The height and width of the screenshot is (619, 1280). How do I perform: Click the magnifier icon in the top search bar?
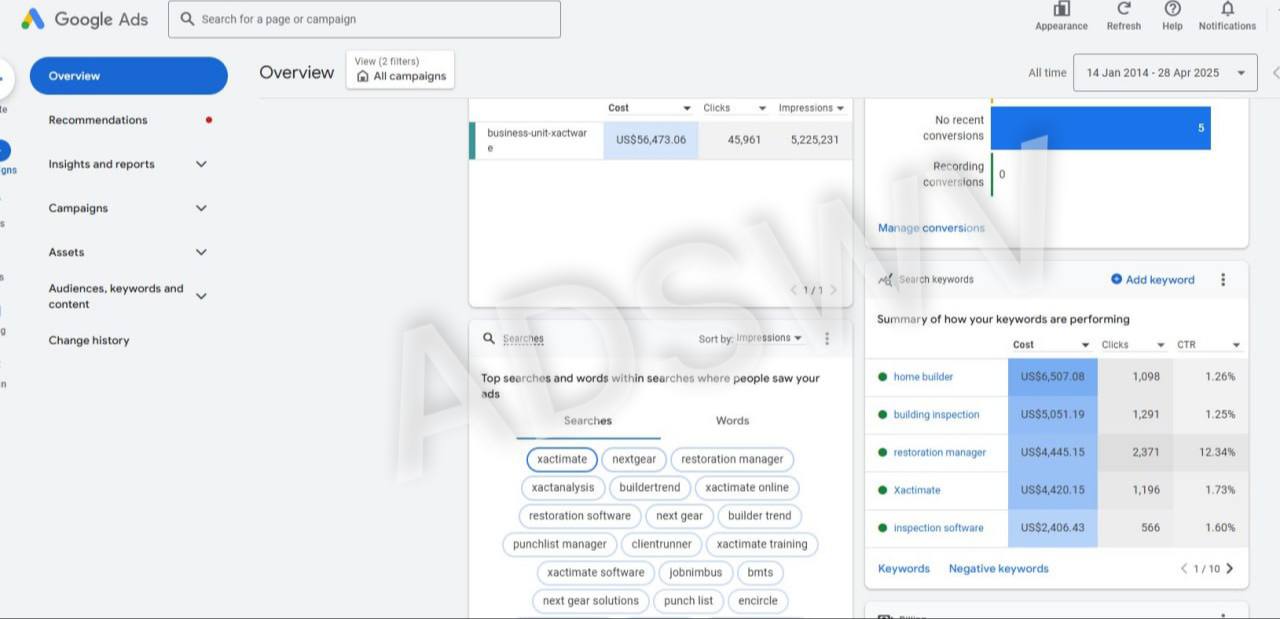[186, 19]
